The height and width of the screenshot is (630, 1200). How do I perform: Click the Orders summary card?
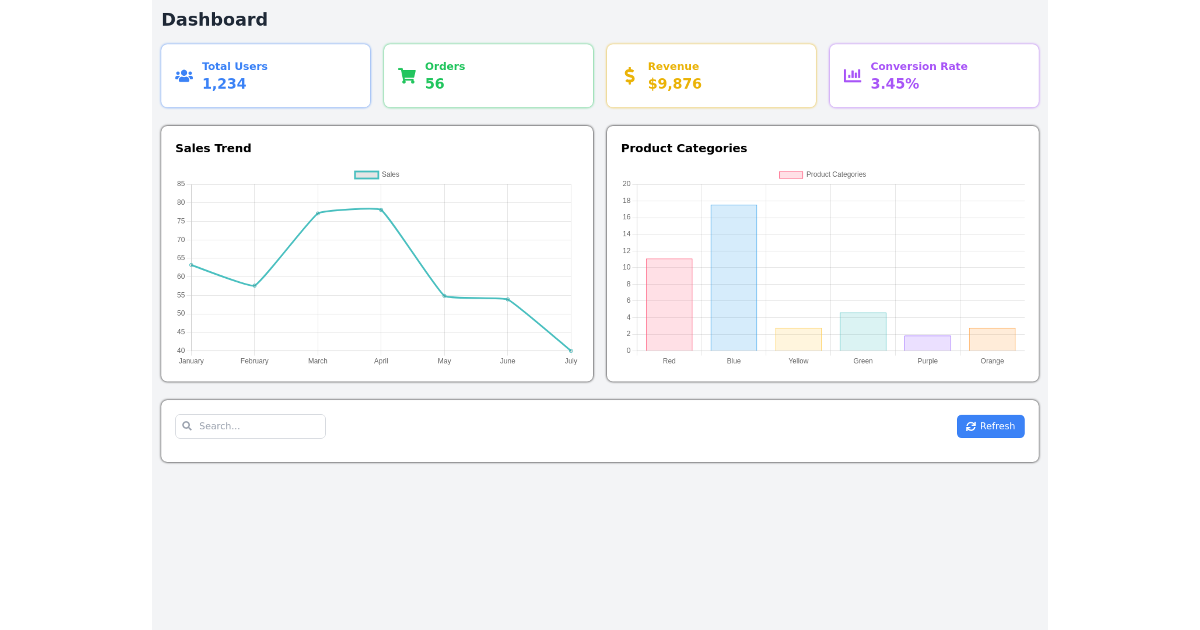coord(488,75)
